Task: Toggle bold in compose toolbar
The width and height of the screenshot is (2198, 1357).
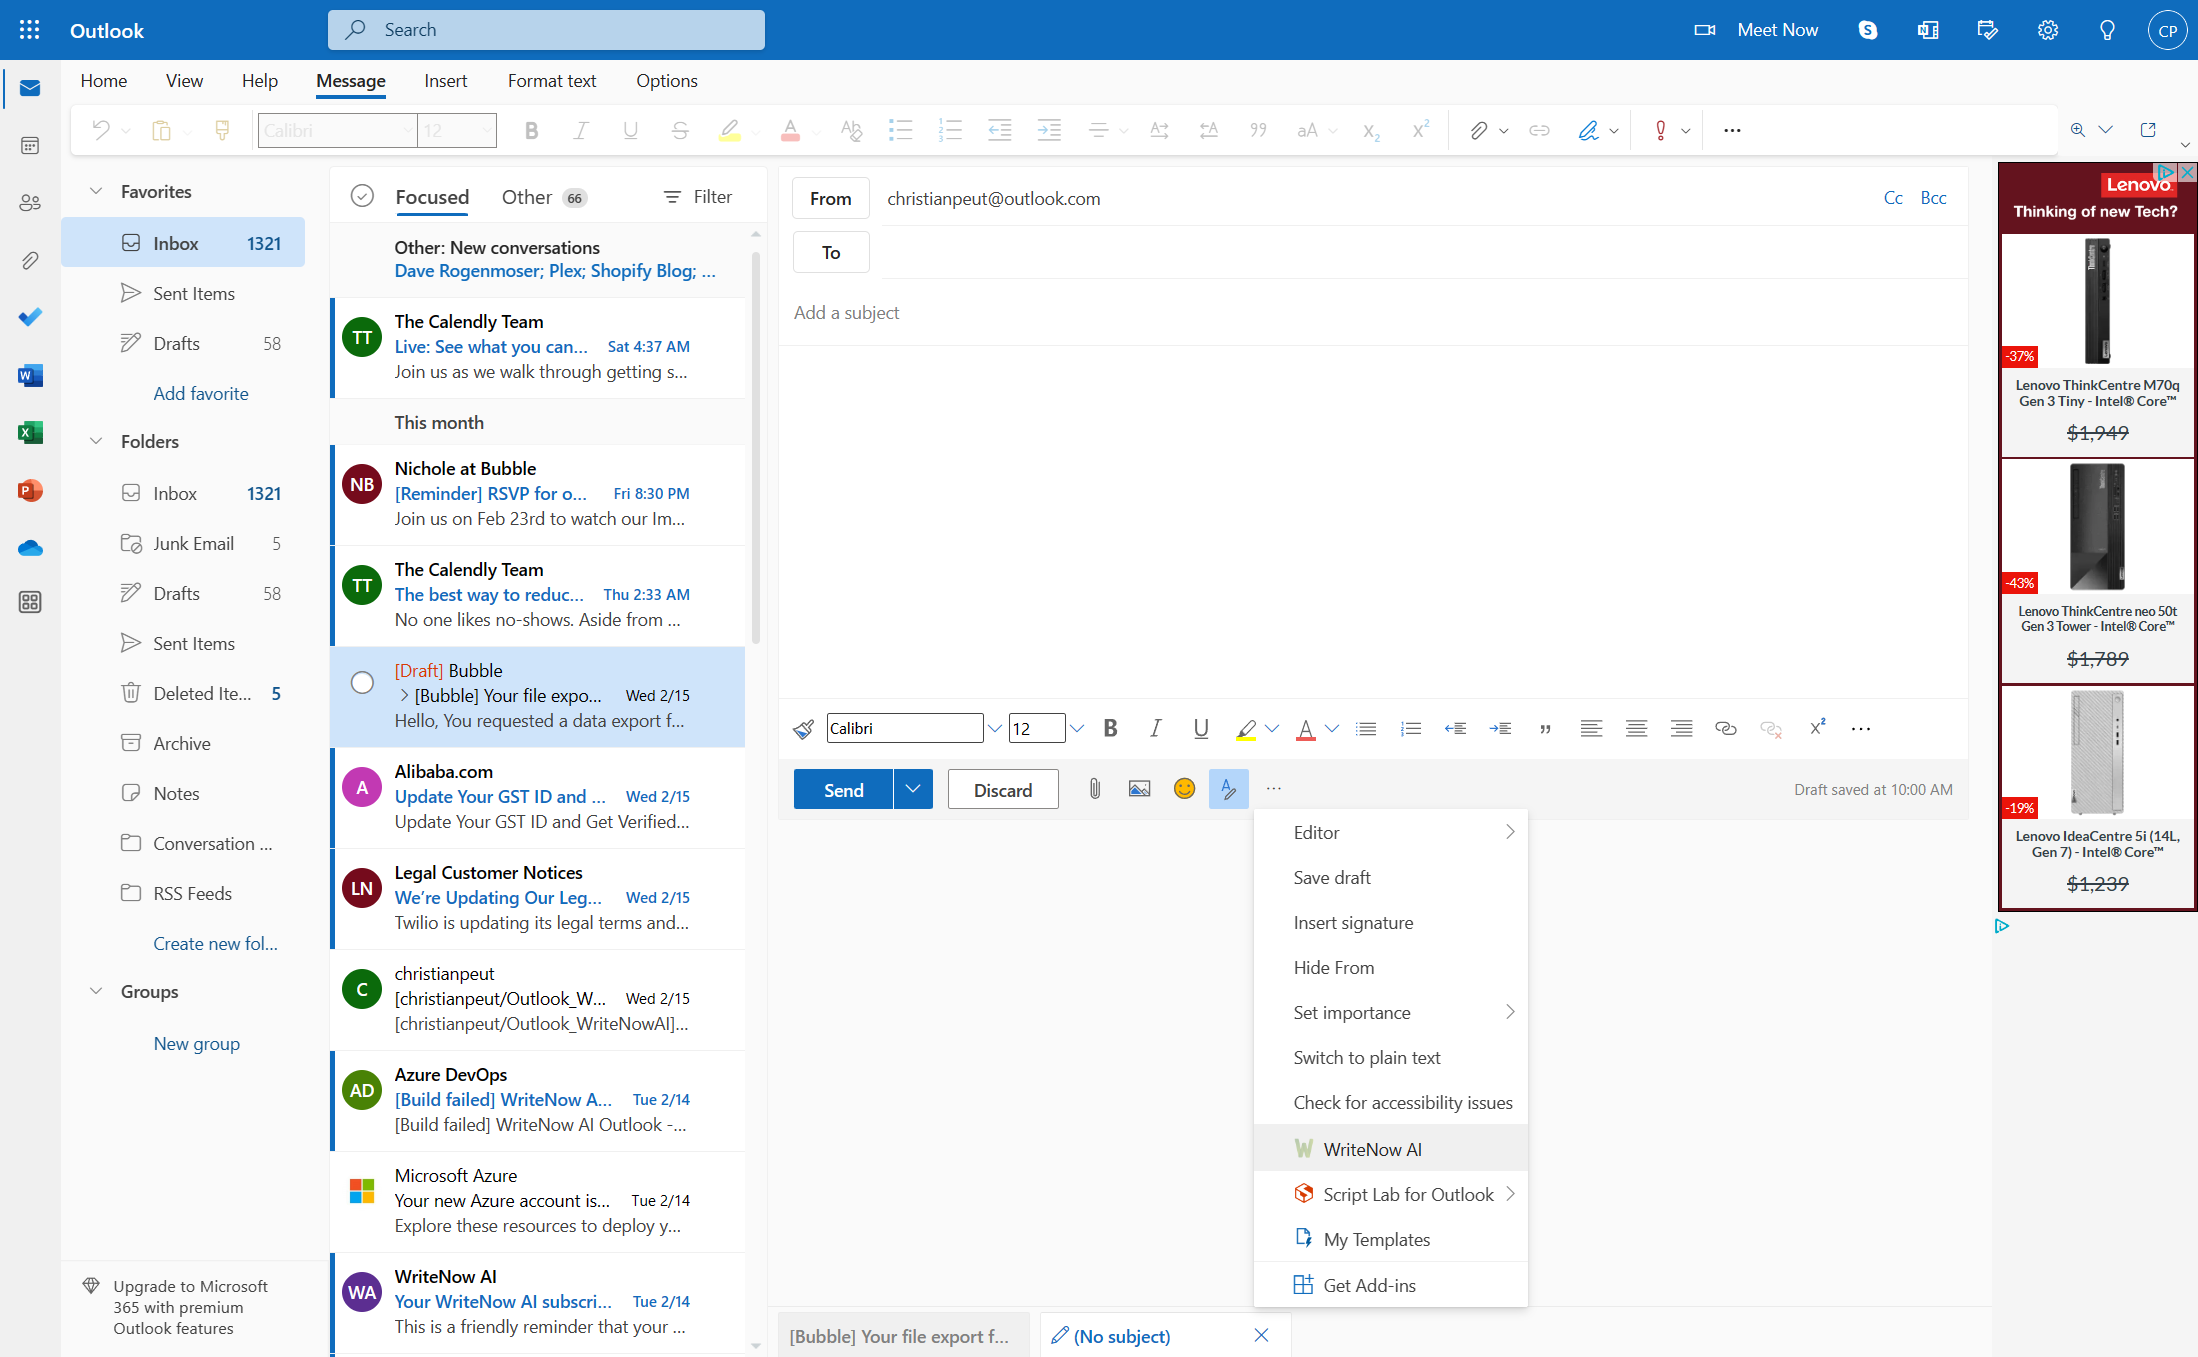Action: click(1110, 729)
